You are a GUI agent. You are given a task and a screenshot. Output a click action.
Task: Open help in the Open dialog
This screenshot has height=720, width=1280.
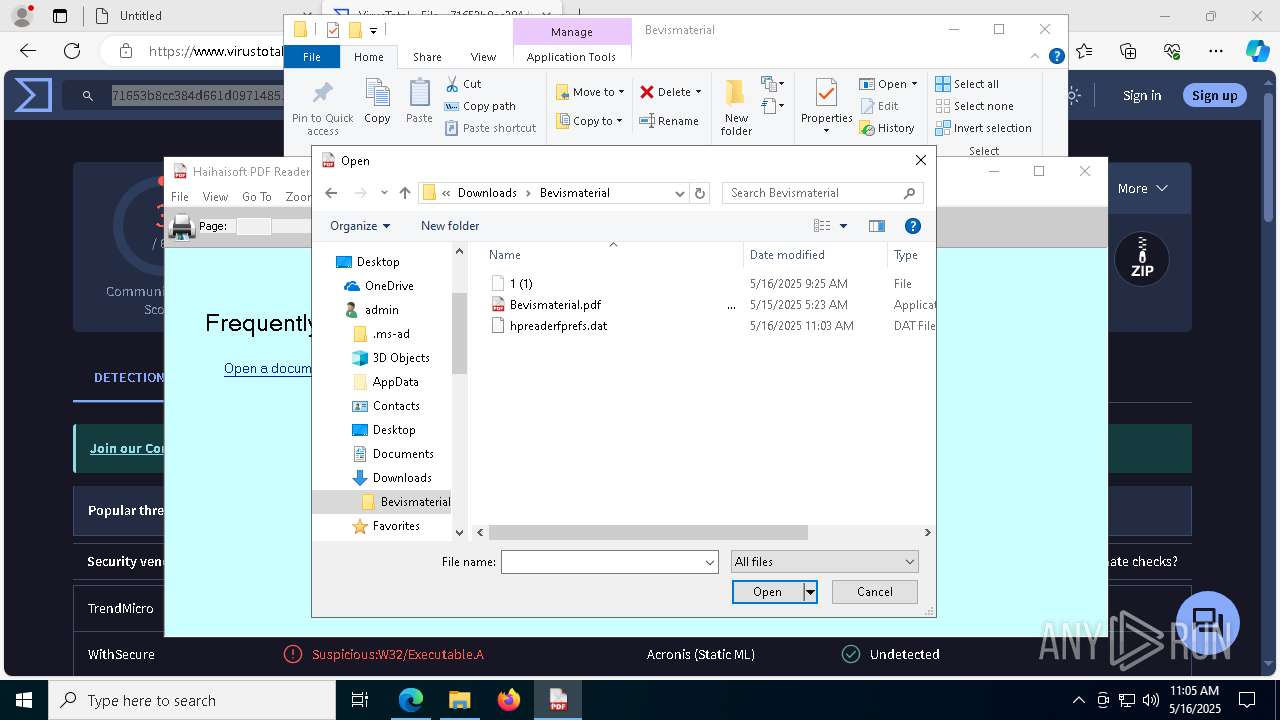(912, 226)
